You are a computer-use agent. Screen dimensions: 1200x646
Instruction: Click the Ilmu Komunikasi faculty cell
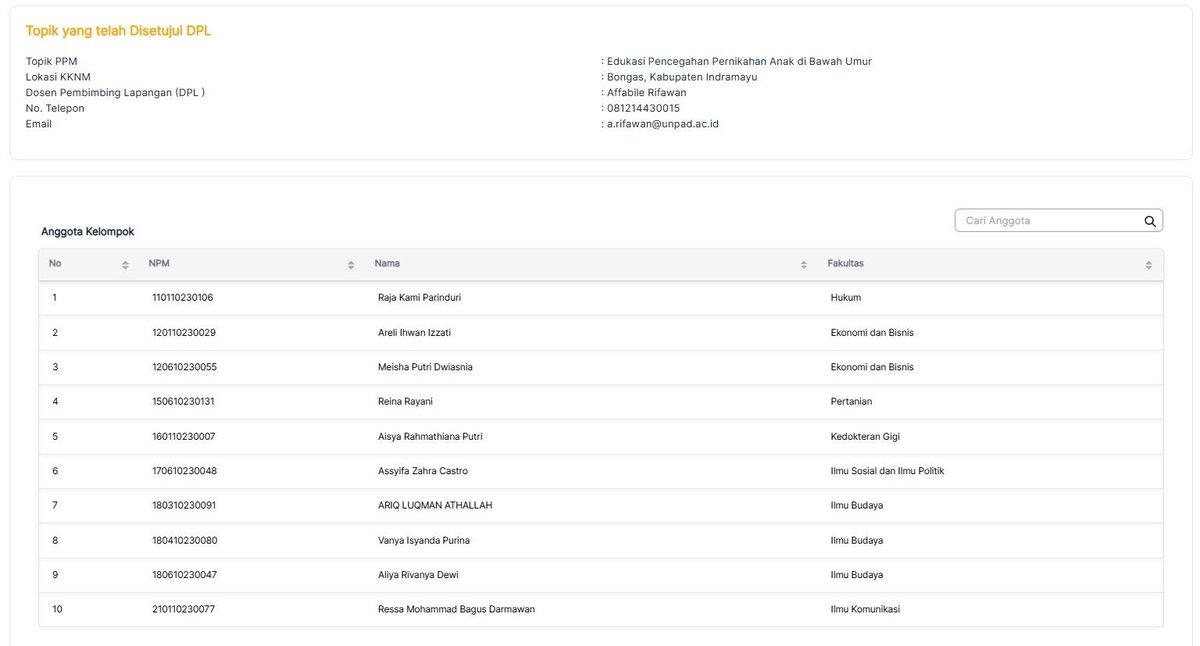[865, 609]
